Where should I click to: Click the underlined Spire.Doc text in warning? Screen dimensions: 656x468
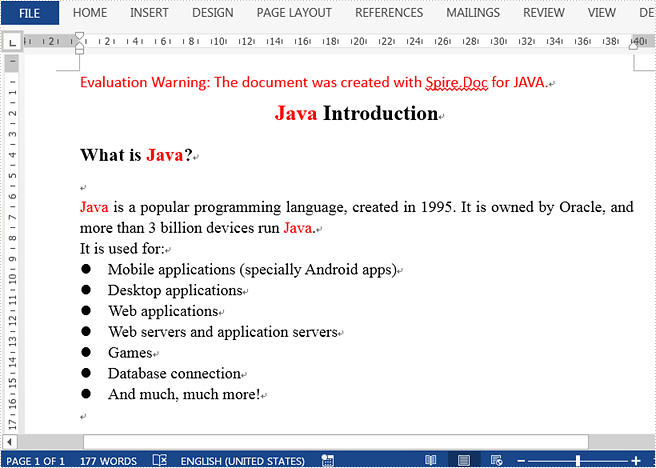pos(455,82)
